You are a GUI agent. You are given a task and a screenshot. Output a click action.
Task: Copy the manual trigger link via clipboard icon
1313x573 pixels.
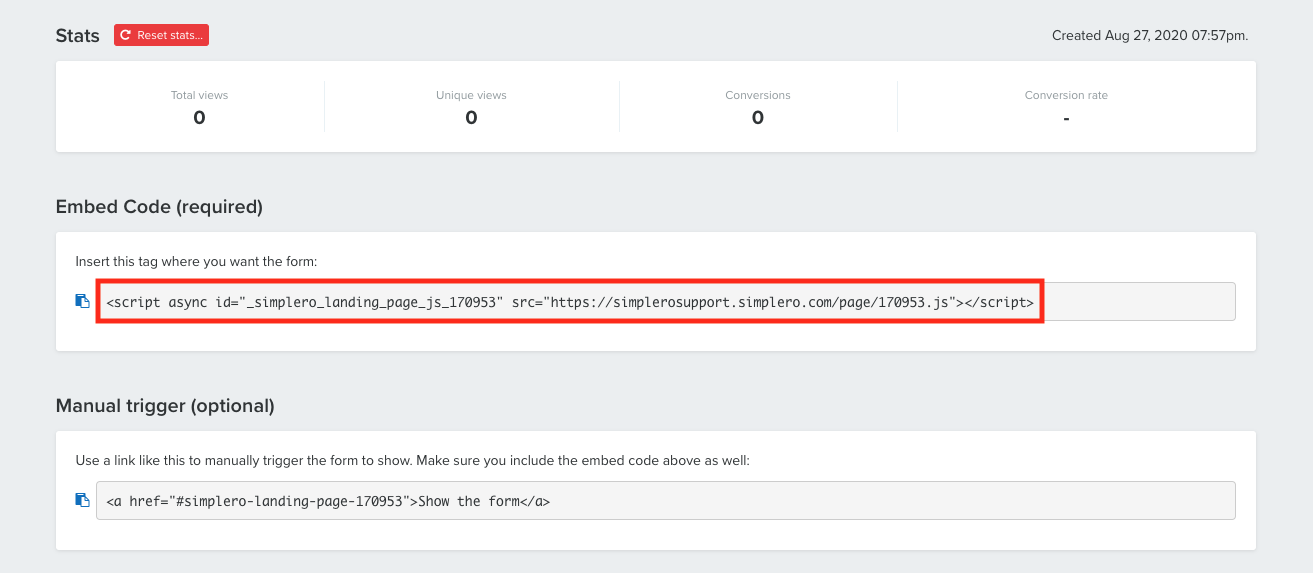click(83, 500)
